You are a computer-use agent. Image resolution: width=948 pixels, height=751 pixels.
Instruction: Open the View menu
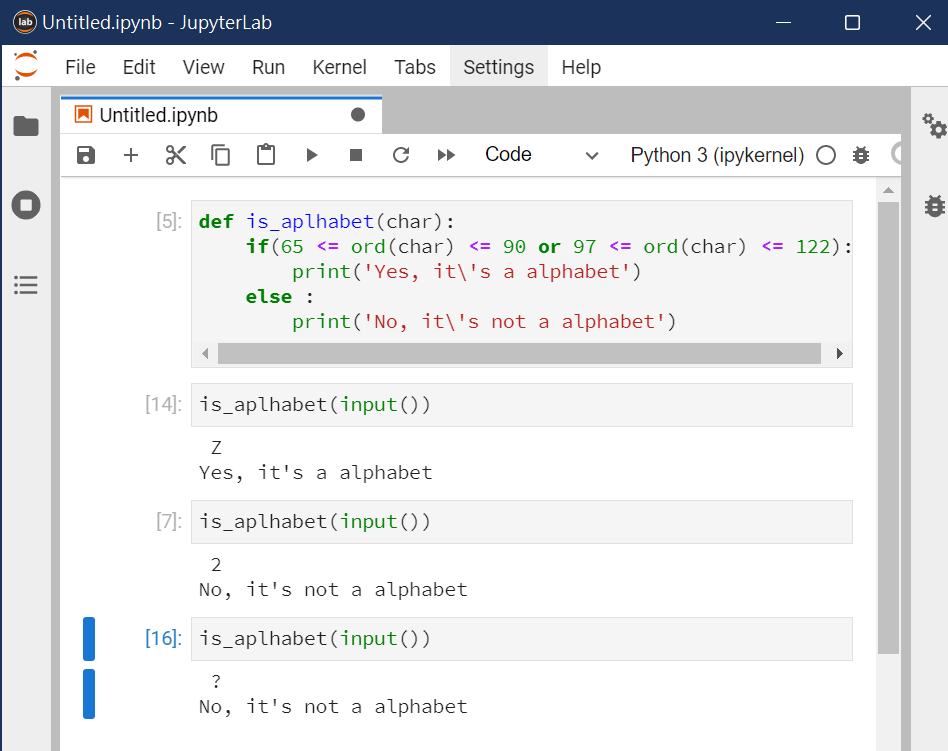coord(204,67)
